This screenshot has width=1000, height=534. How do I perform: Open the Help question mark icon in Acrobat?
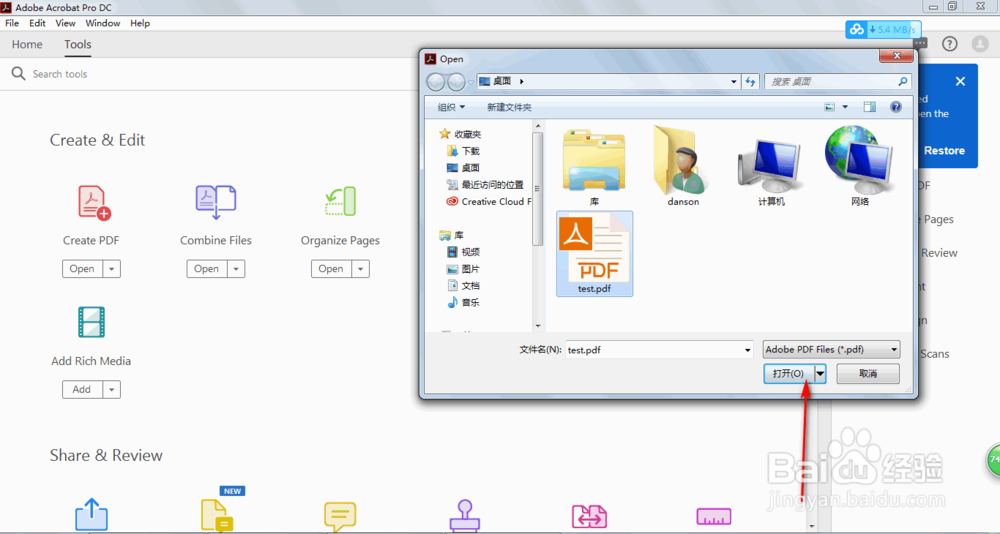tap(950, 44)
